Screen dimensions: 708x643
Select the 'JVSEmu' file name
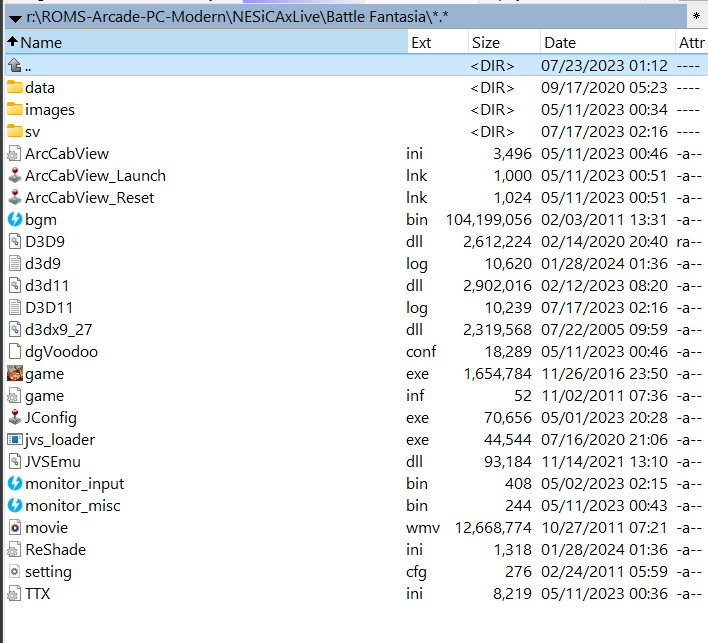(x=53, y=461)
